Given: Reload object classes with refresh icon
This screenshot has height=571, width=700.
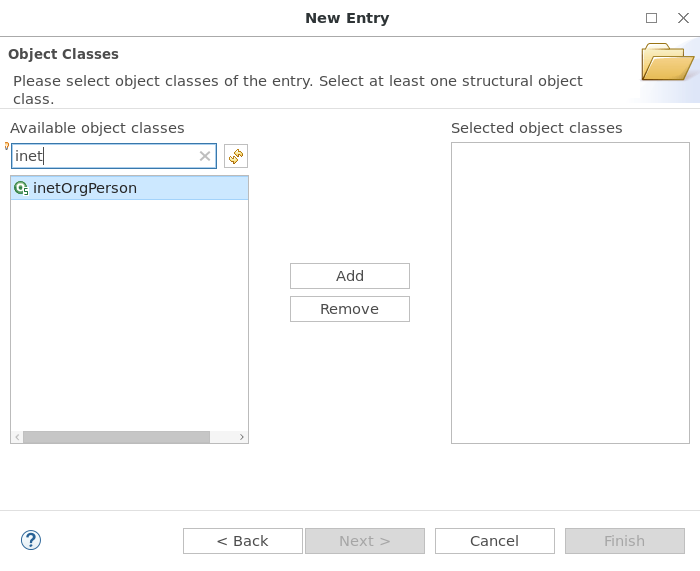Looking at the screenshot, I should click(x=236, y=156).
